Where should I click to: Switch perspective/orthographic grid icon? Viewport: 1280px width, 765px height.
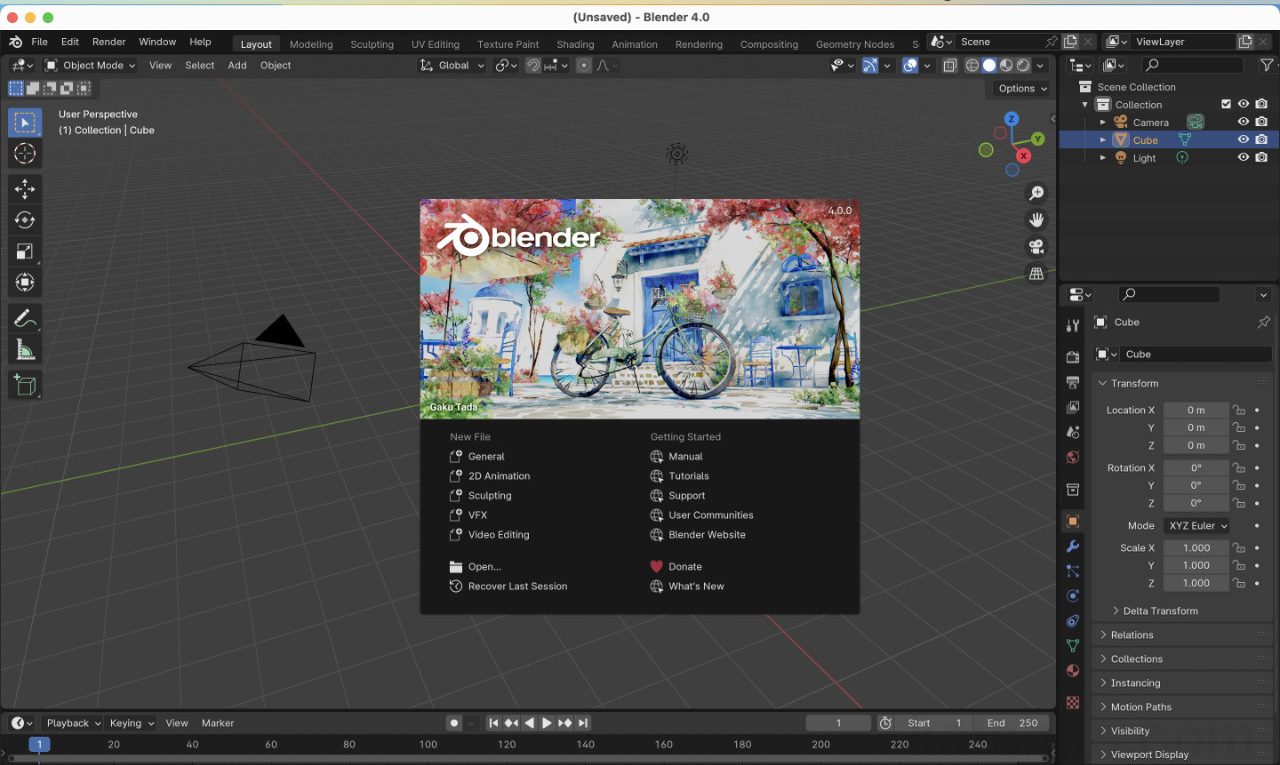(1037, 274)
